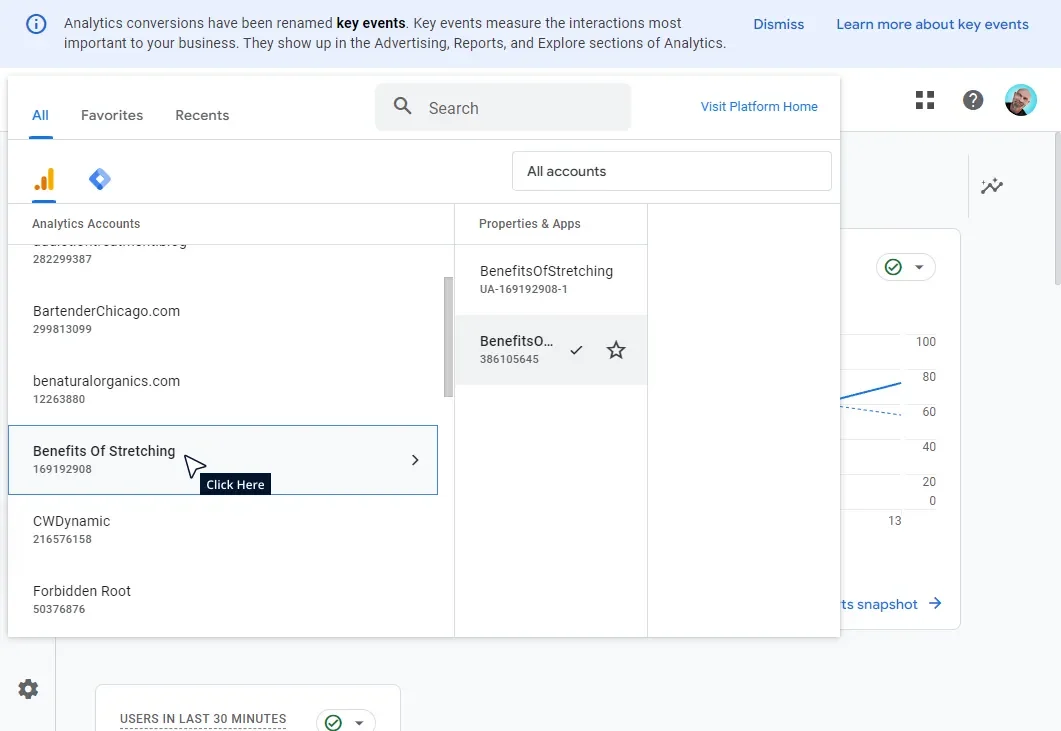Open the Help question mark icon

972,99
